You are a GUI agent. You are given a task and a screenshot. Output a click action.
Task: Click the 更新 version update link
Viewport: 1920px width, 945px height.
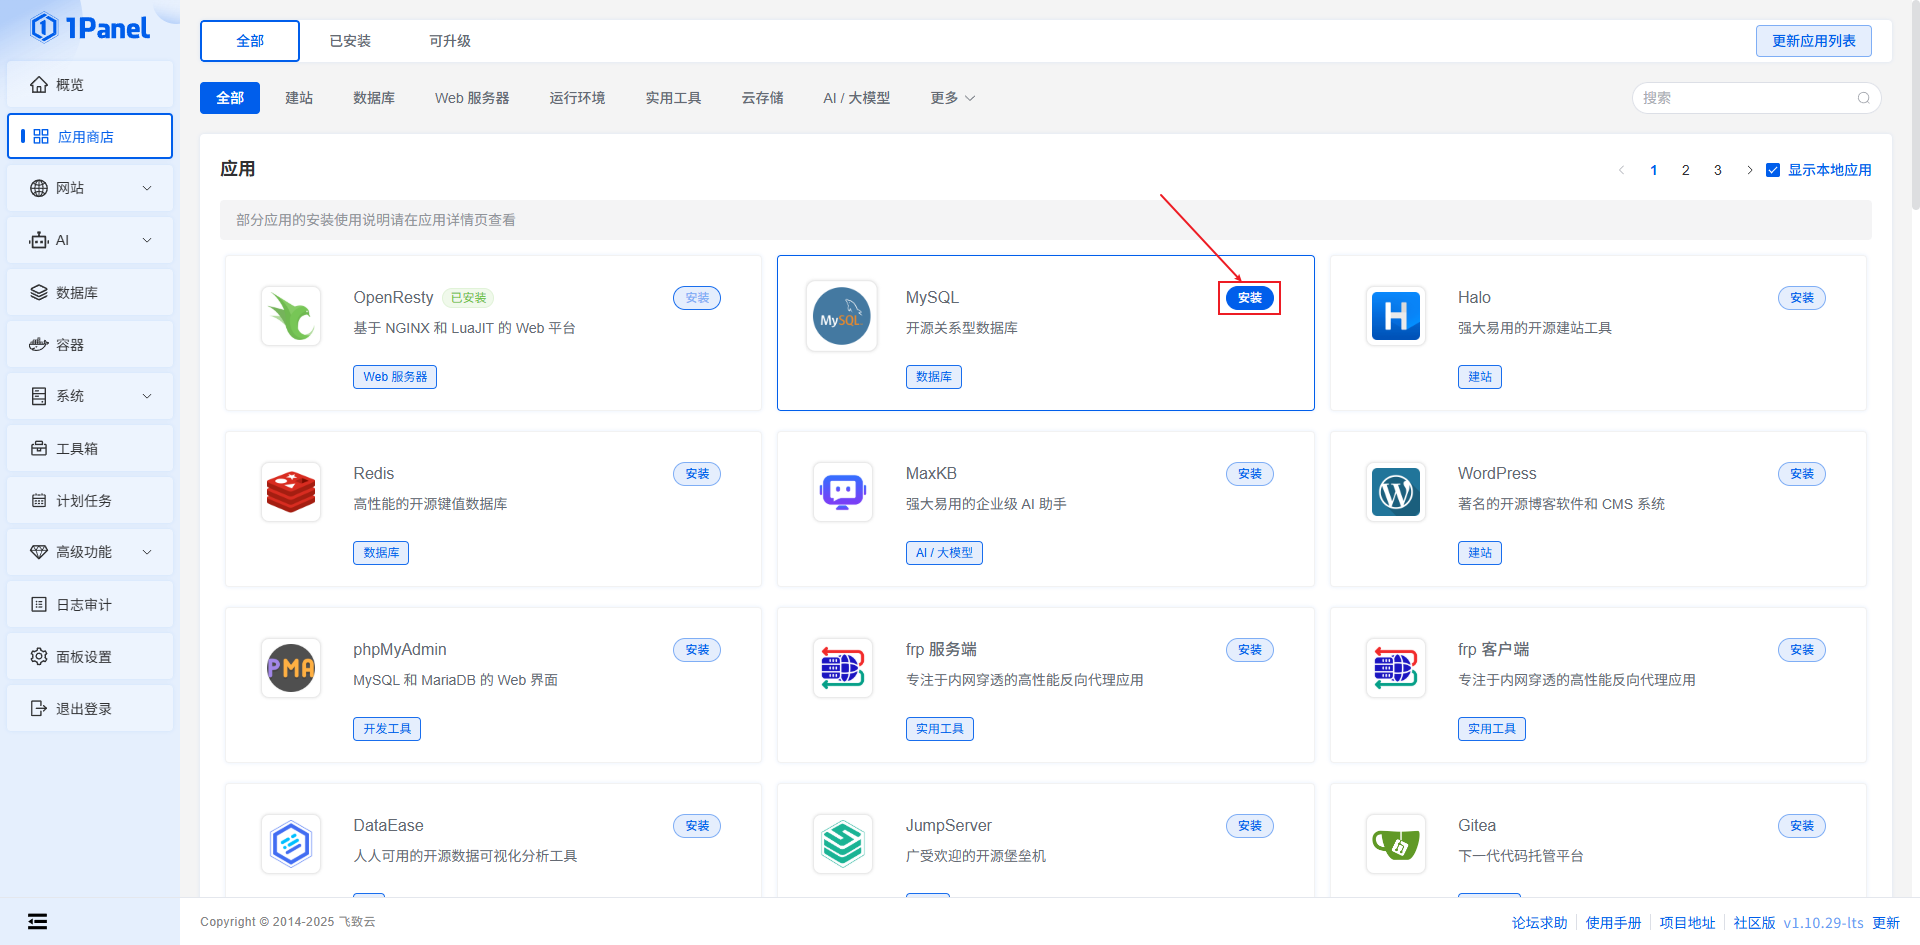1886,923
